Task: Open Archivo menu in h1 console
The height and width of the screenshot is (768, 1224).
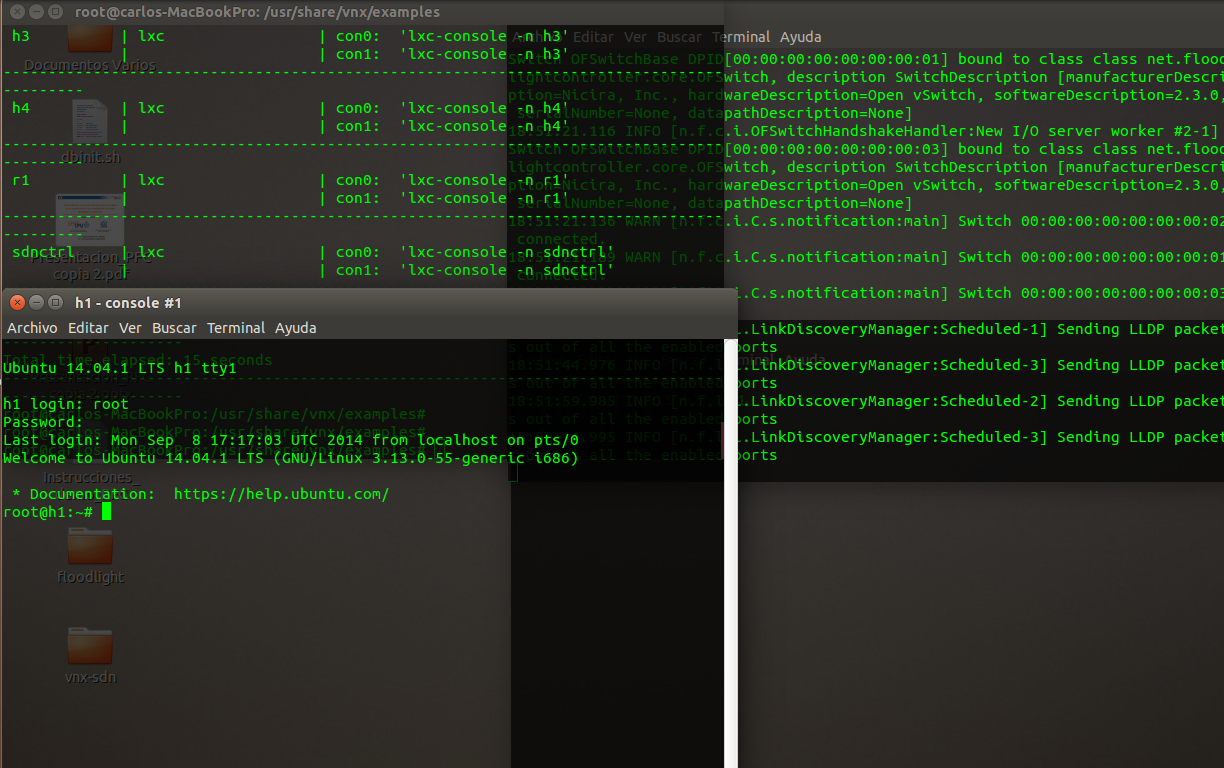Action: click(x=32, y=328)
